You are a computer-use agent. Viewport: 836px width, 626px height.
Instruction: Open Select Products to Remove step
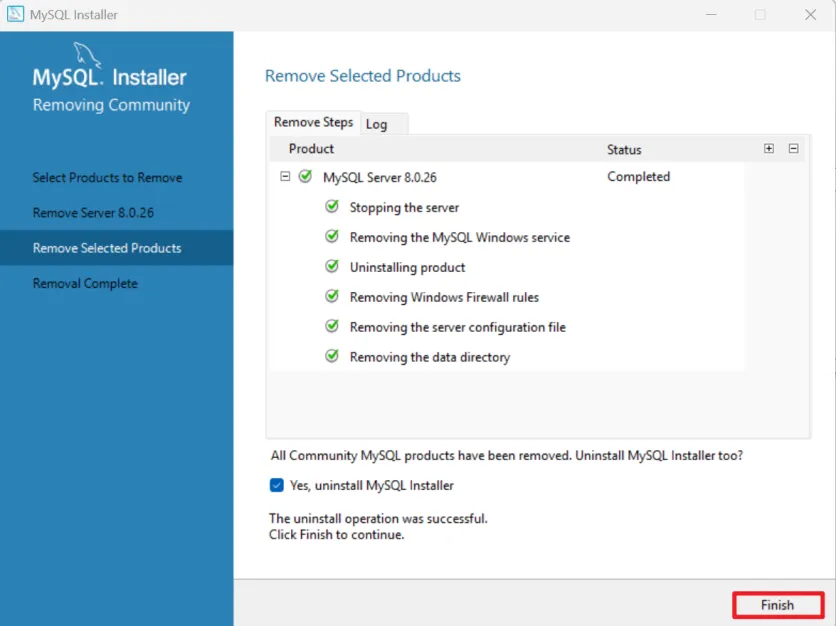pos(107,178)
